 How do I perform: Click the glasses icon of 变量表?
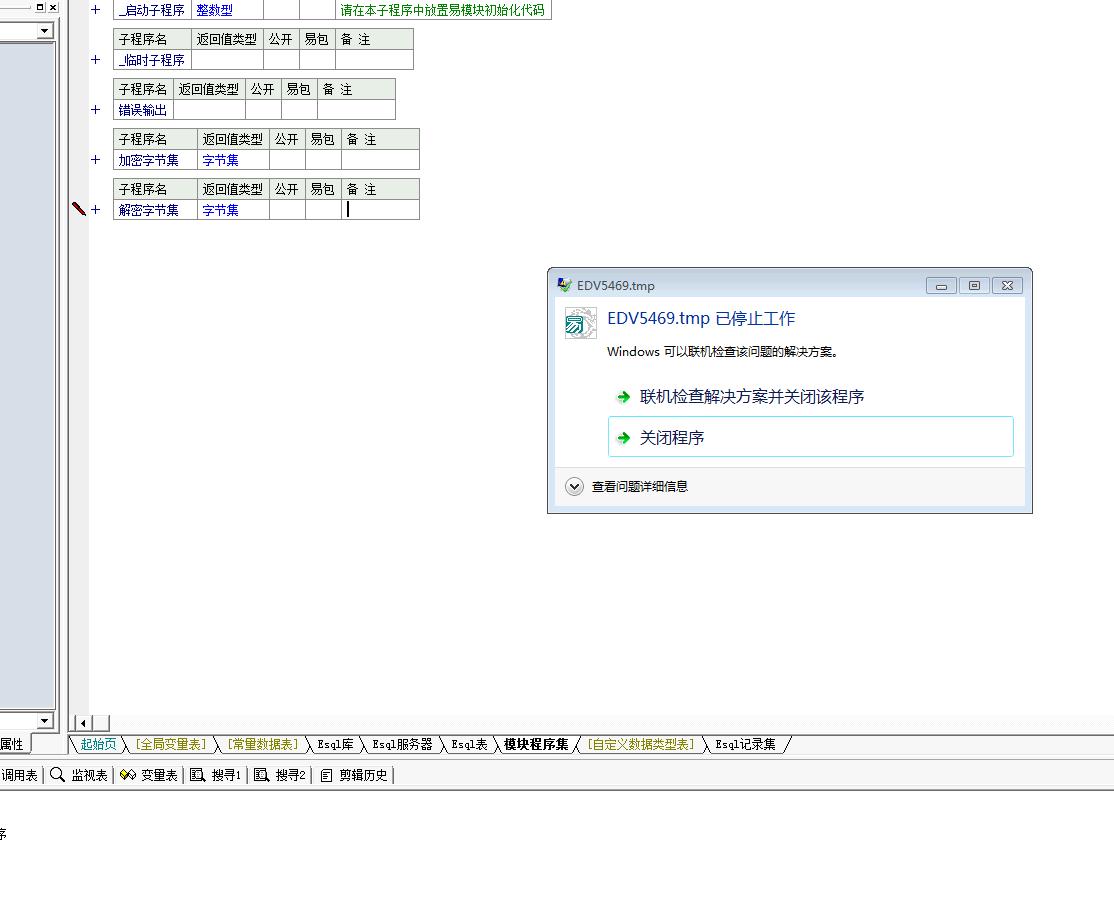[128, 774]
